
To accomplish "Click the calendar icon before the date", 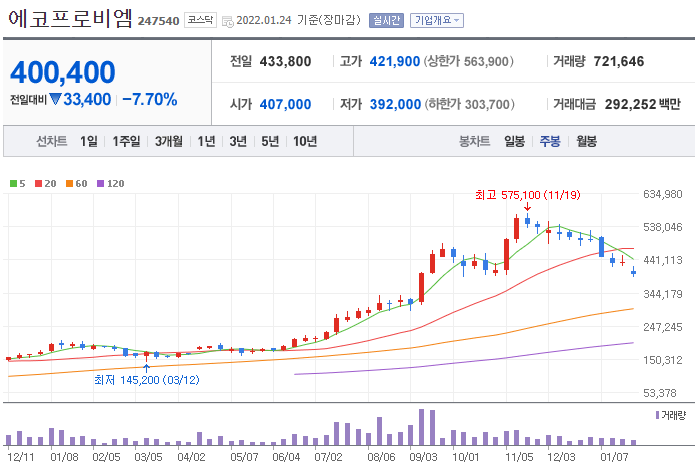I will click(x=227, y=21).
